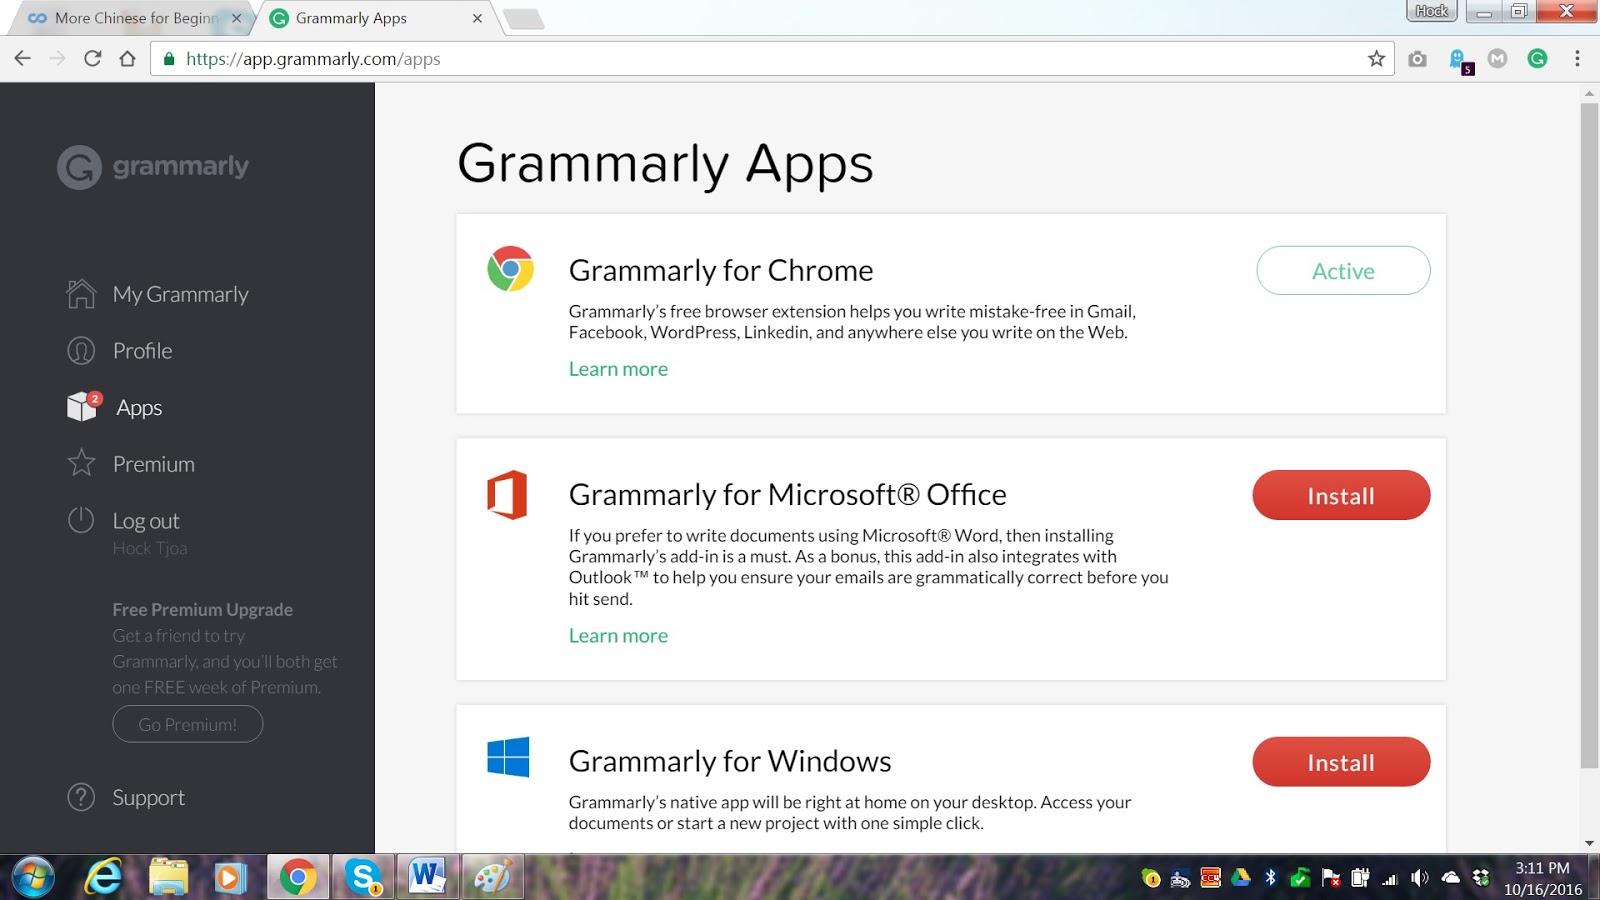1600x900 pixels.
Task: Click the network signal tray icon
Action: click(x=1390, y=878)
